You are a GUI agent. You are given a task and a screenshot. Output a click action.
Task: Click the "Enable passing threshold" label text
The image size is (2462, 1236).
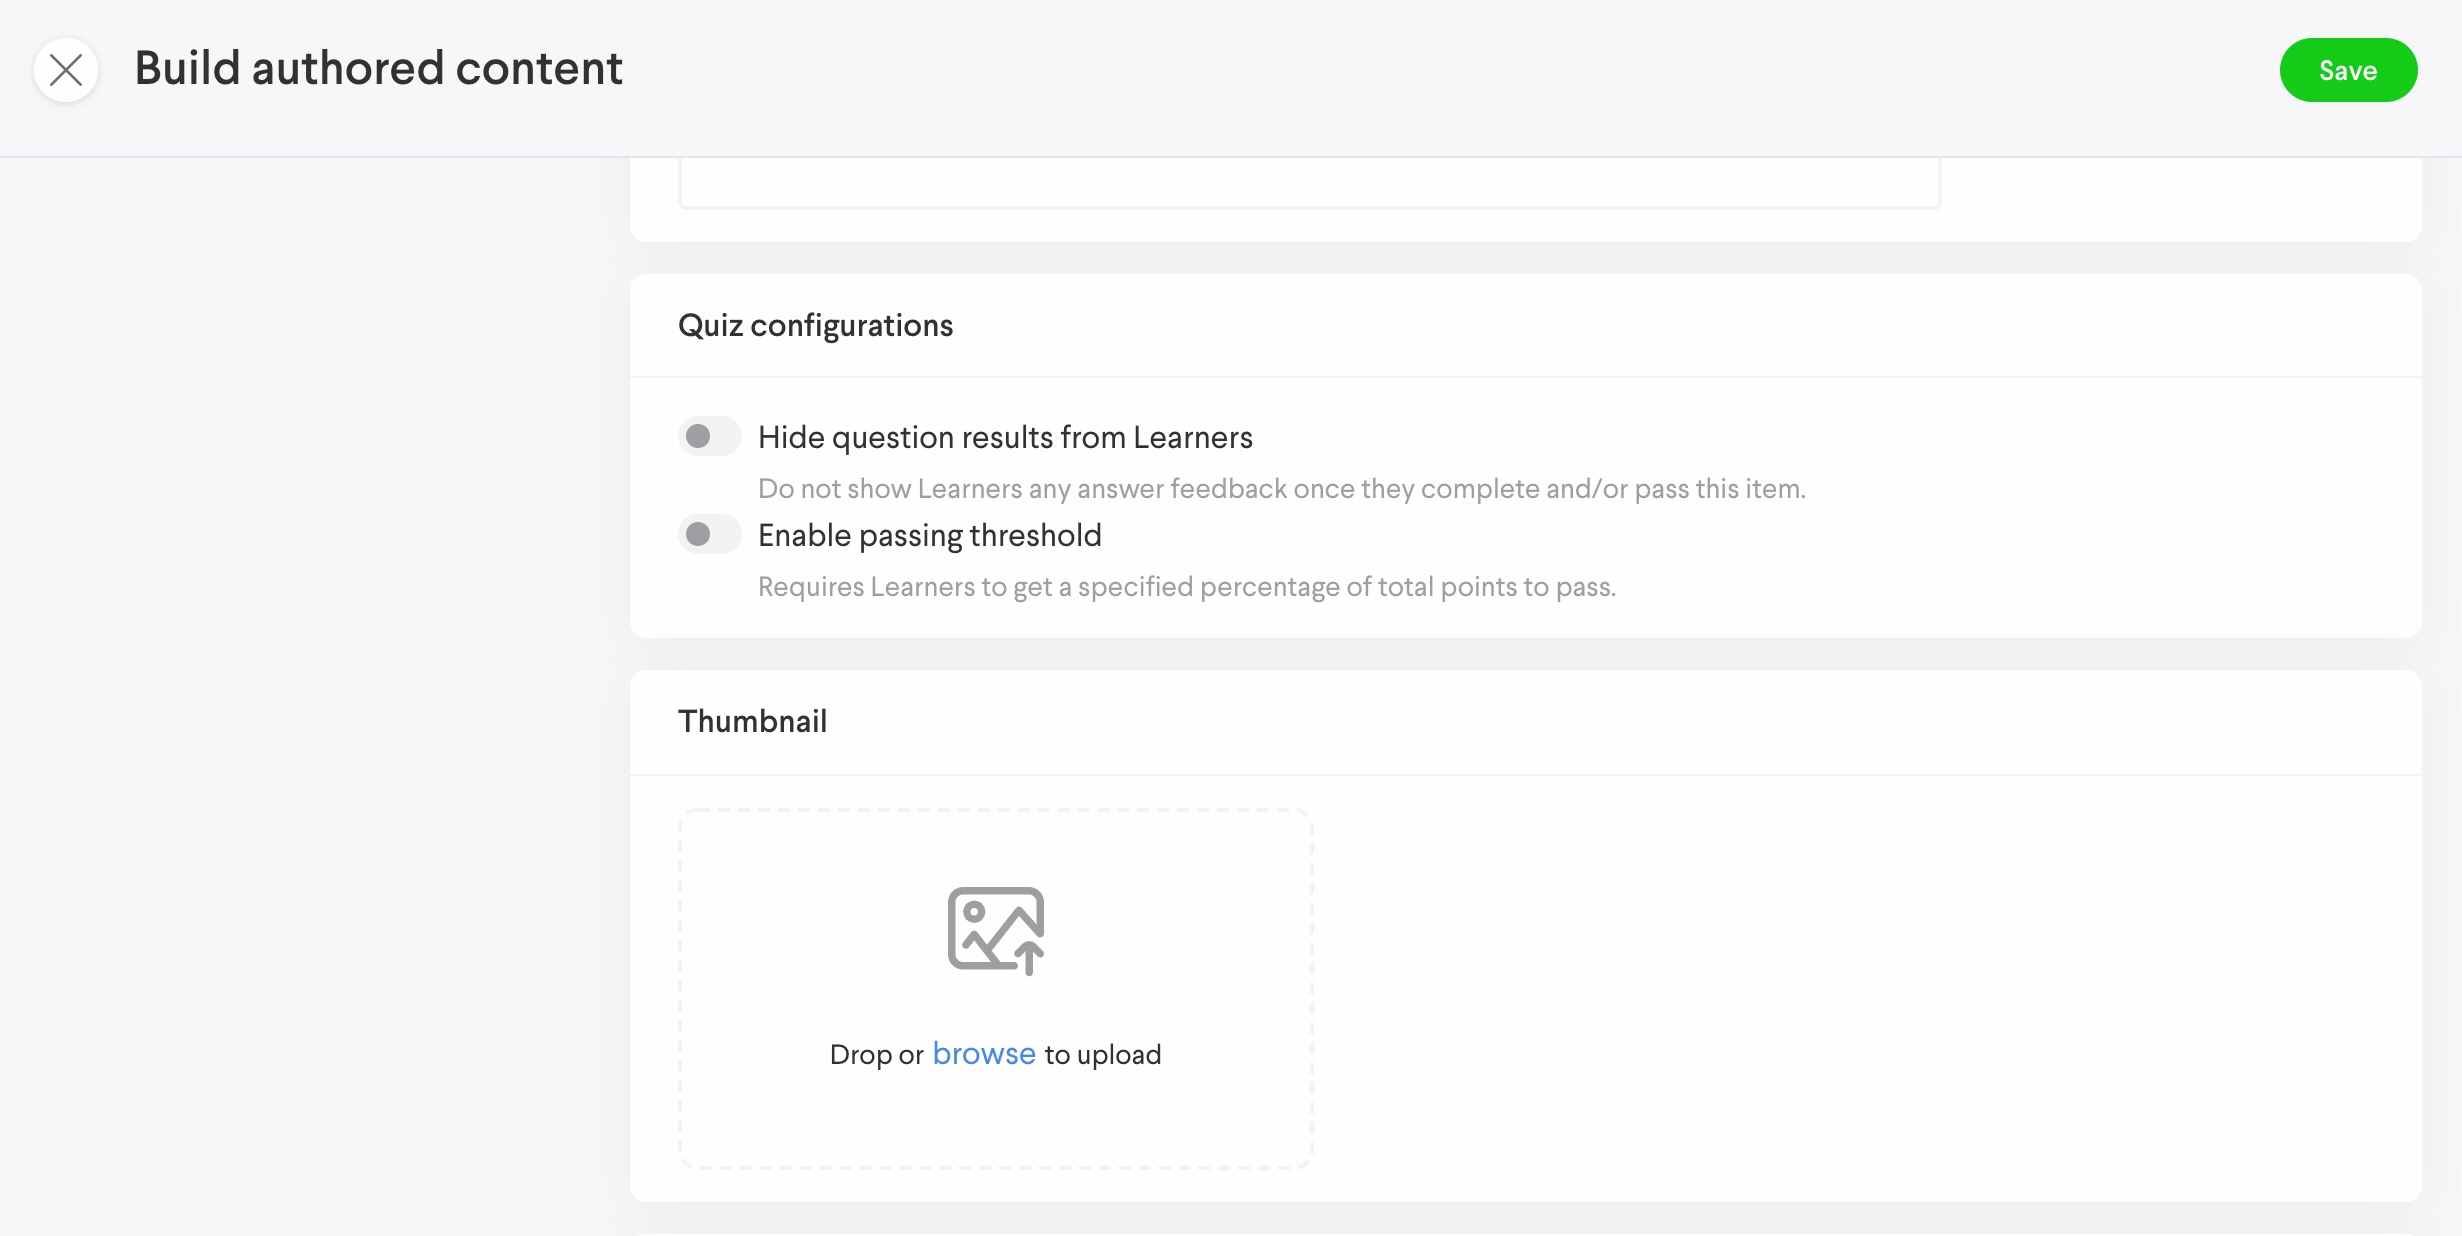[x=929, y=535]
